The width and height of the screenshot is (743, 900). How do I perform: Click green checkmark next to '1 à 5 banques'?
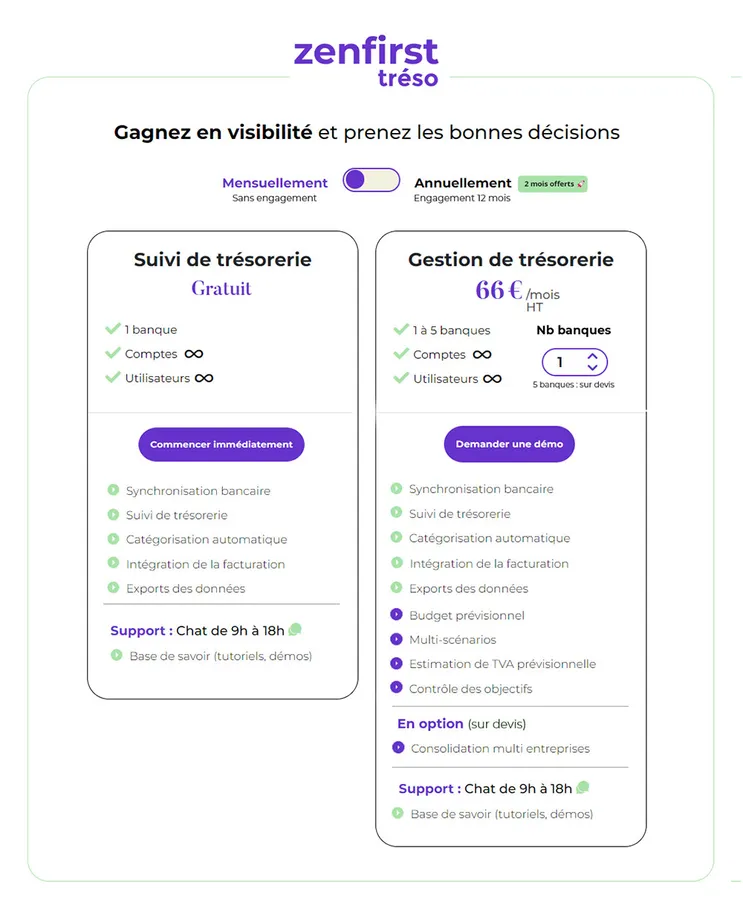401,330
